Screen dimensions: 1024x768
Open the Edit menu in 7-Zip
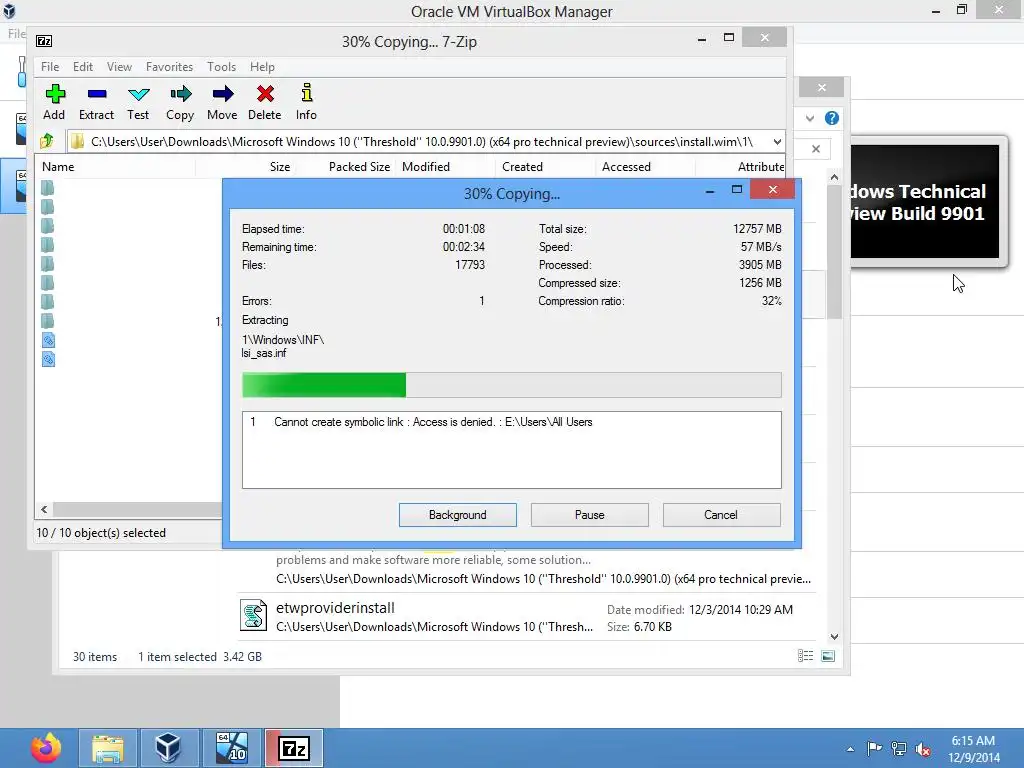tap(83, 67)
